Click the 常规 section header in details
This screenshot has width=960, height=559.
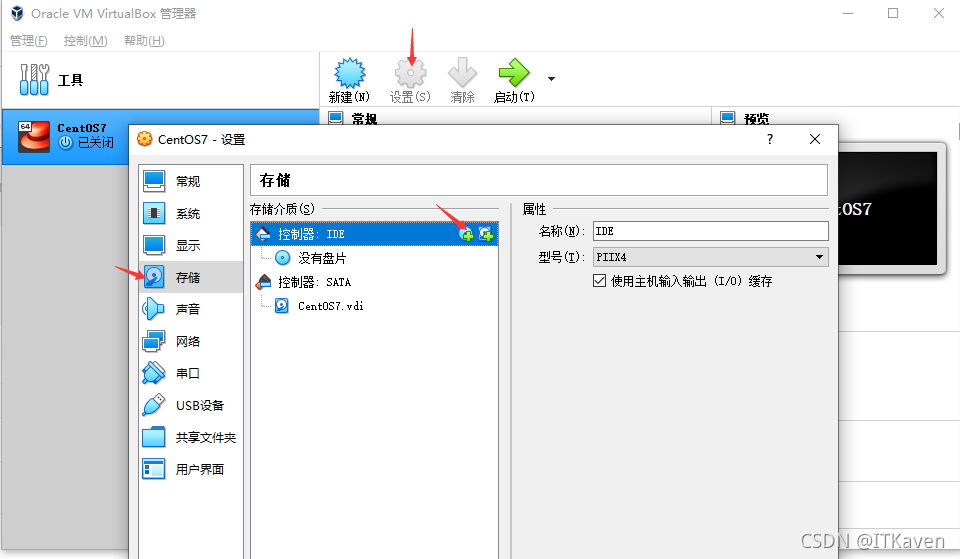point(364,118)
